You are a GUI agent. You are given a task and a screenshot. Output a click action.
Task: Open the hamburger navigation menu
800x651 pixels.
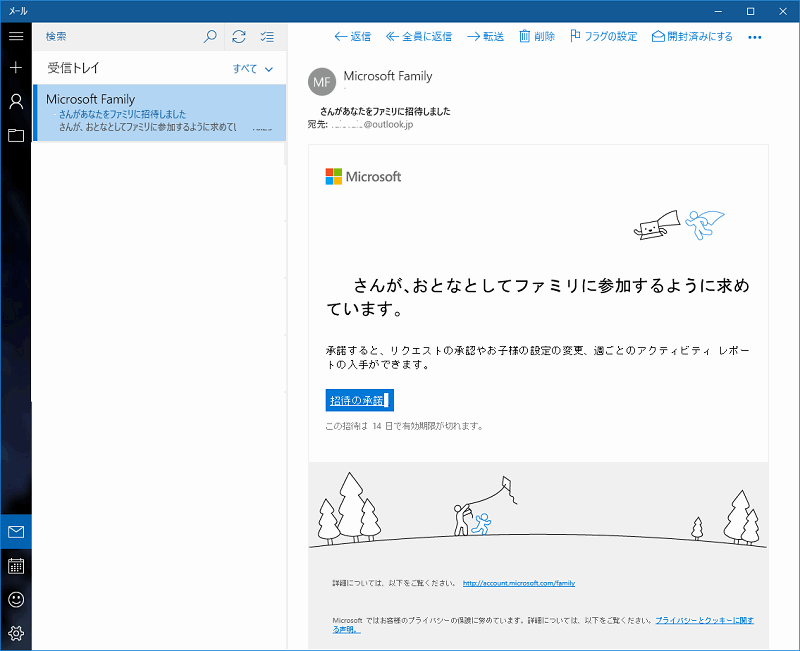[x=16, y=36]
